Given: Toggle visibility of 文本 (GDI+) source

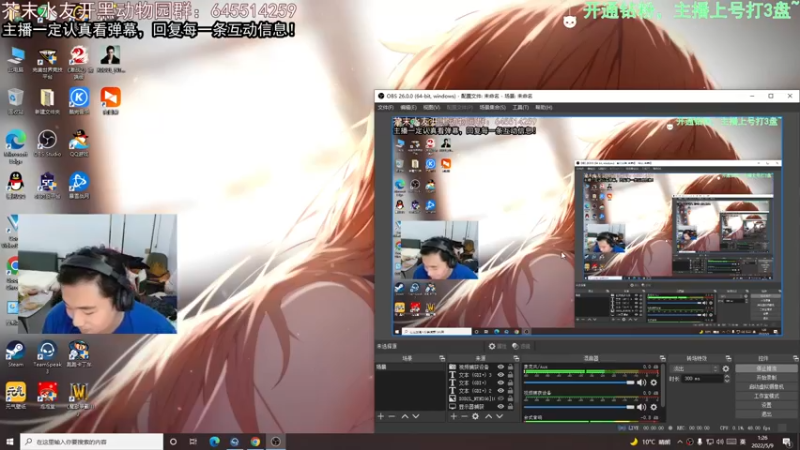Looking at the screenshot, I should coord(501,383).
